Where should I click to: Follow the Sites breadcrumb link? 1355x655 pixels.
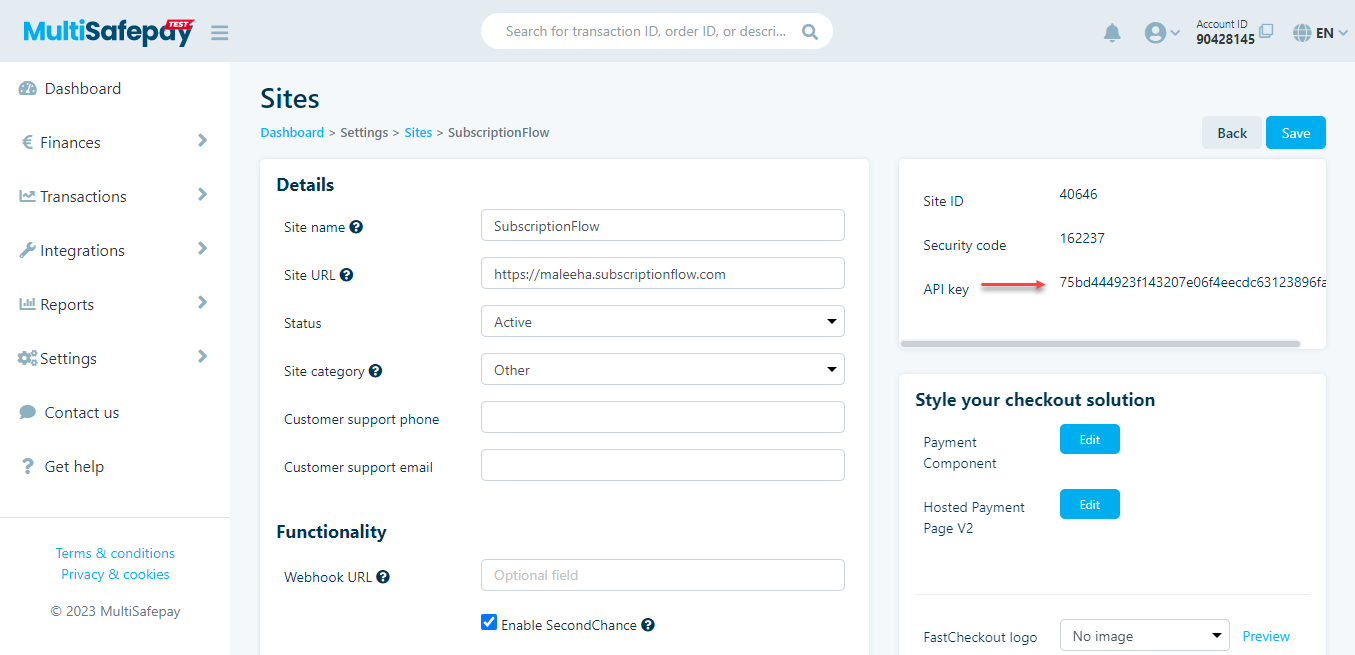[418, 132]
